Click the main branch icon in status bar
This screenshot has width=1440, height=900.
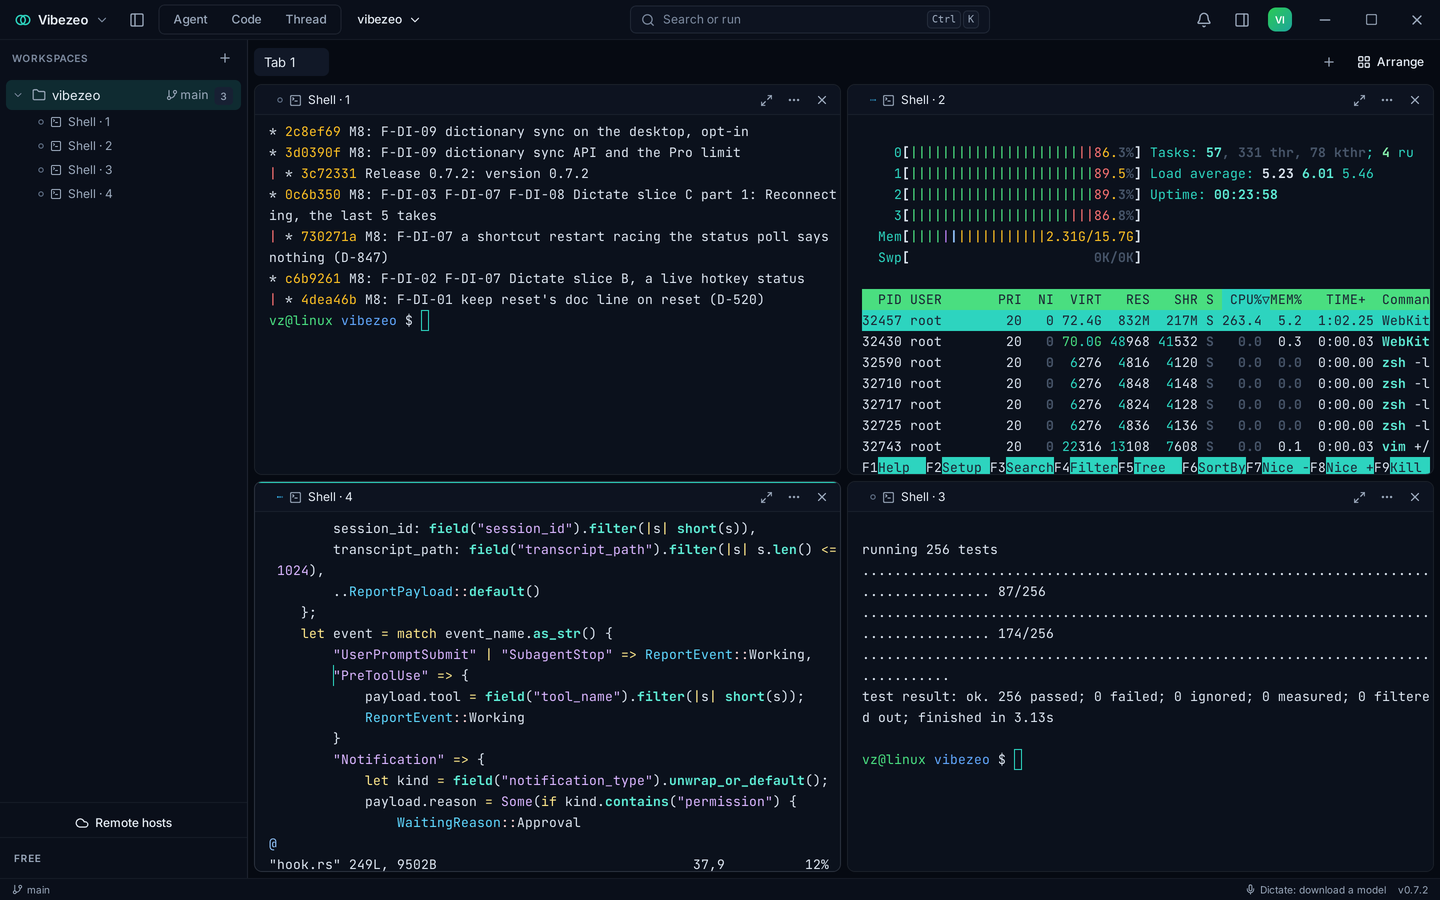[x=17, y=890]
